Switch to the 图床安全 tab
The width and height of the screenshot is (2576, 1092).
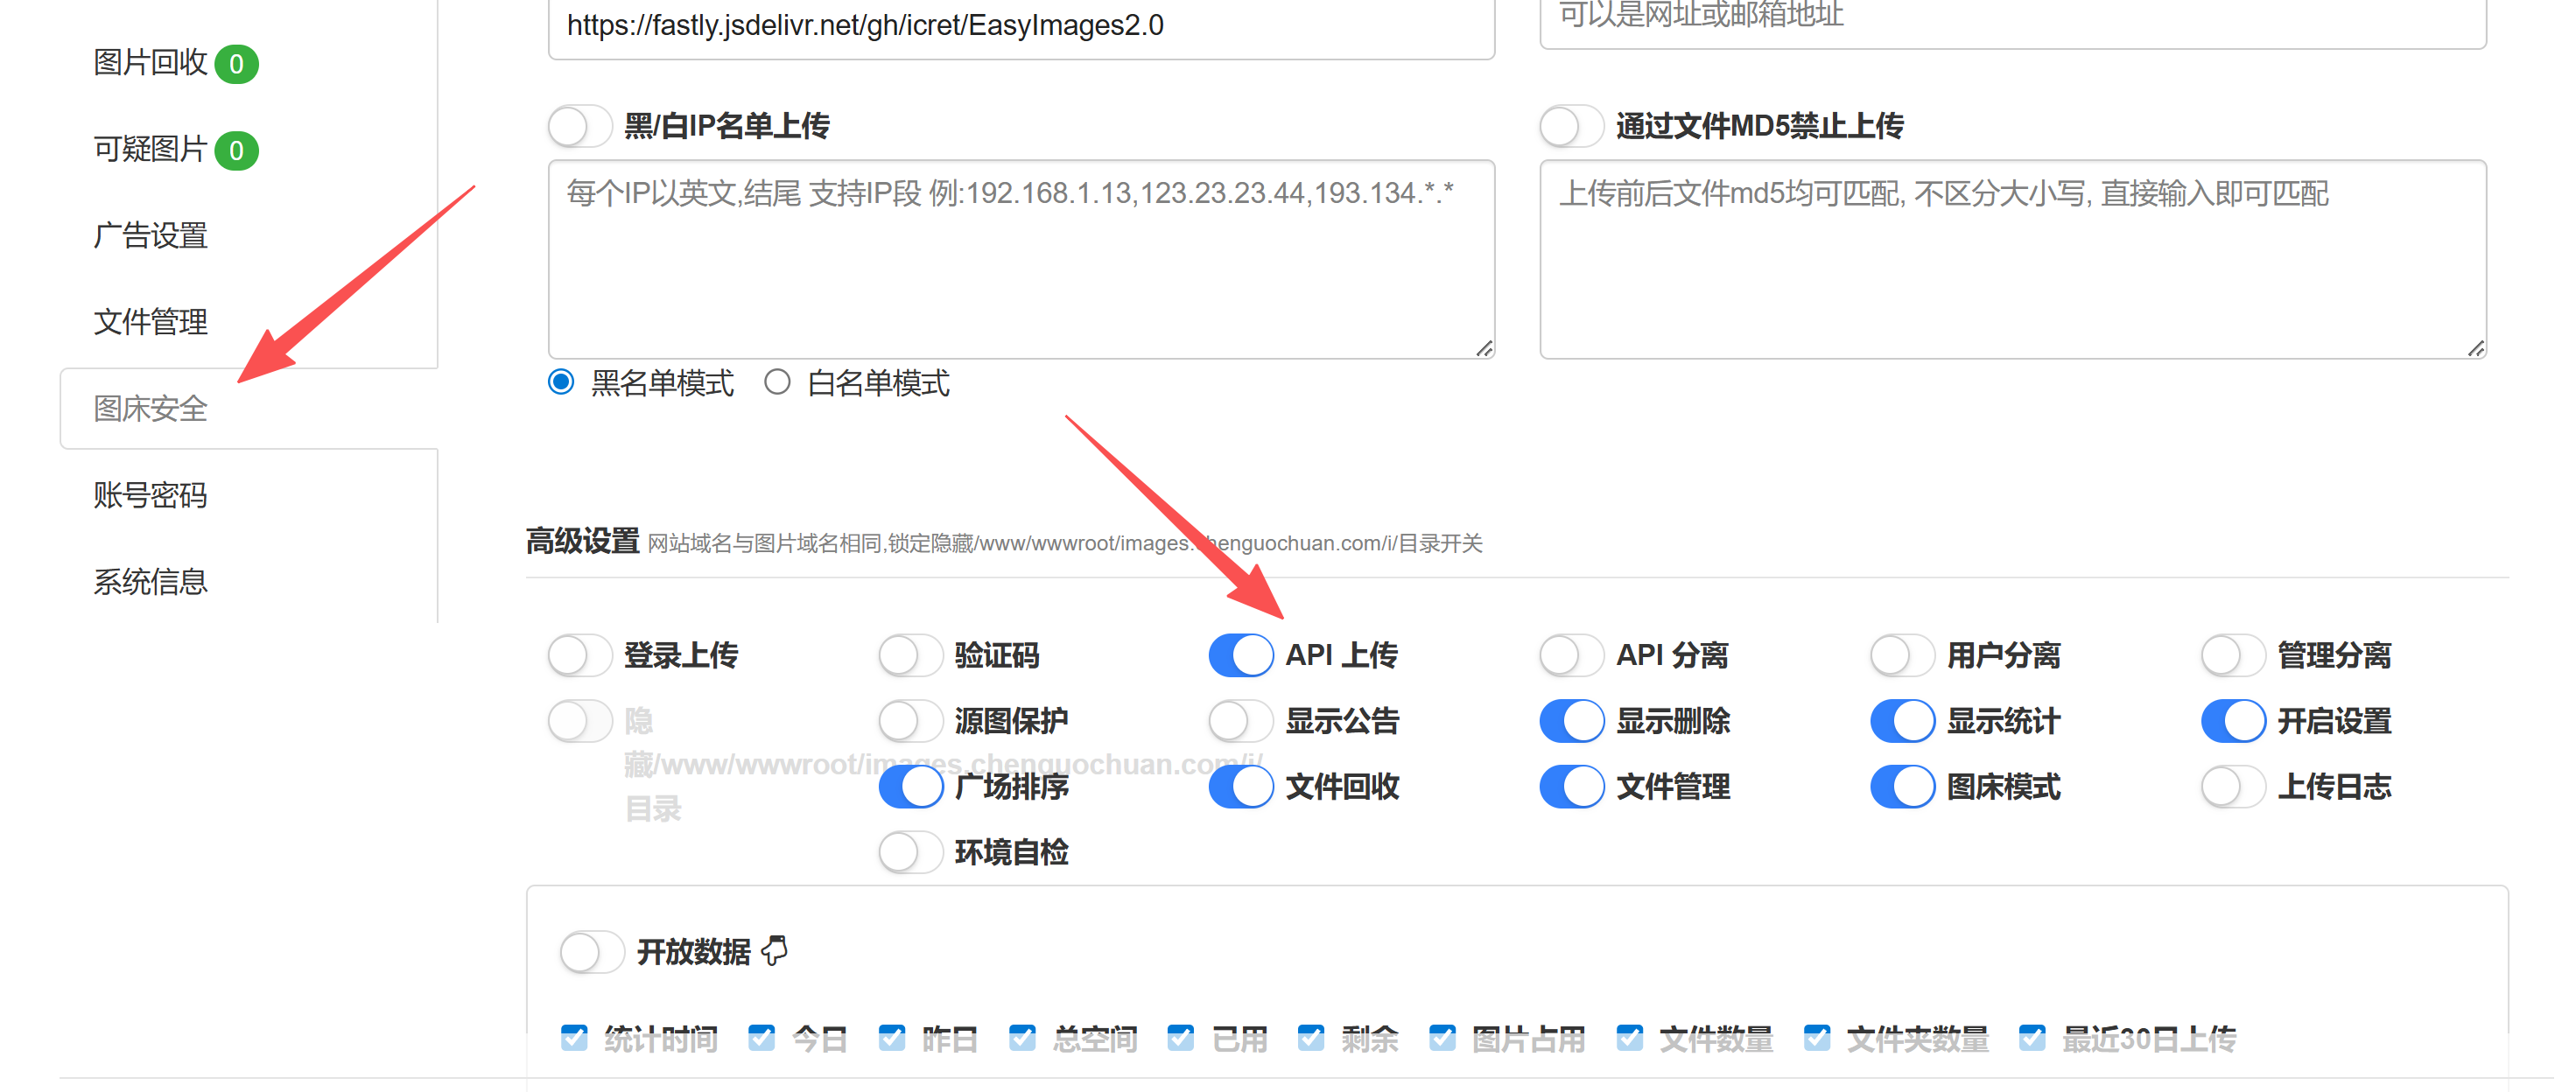(151, 408)
